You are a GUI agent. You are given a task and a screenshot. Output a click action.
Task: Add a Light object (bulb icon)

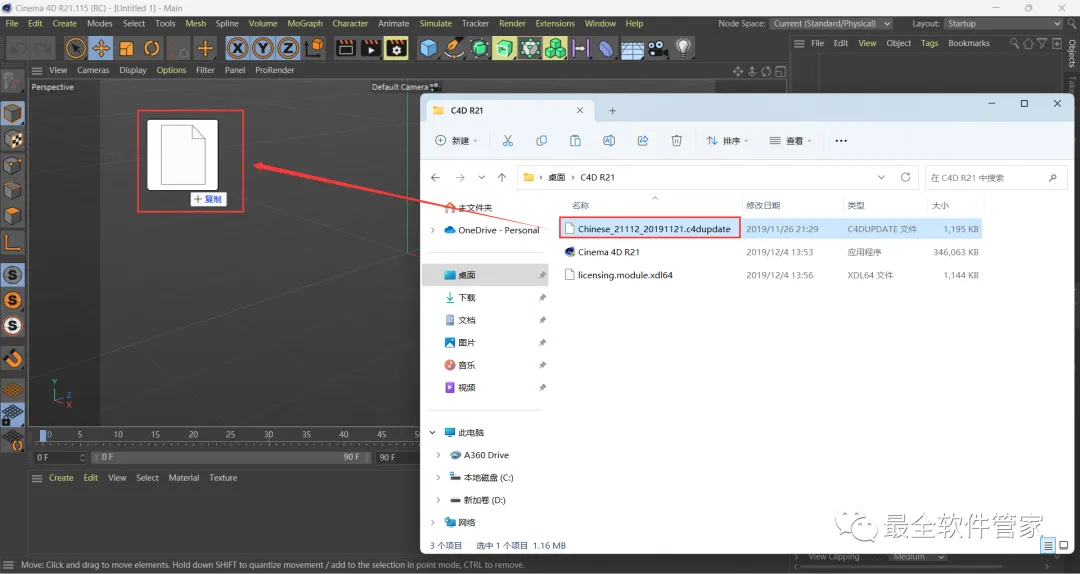pyautogui.click(x=683, y=48)
